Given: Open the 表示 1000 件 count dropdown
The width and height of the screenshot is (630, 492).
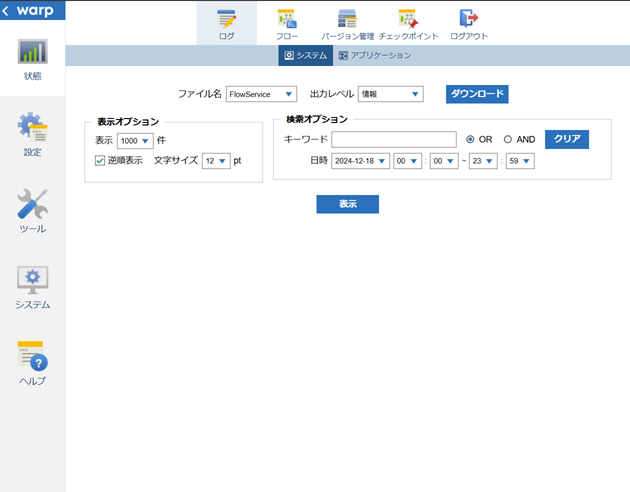Looking at the screenshot, I should point(135,141).
